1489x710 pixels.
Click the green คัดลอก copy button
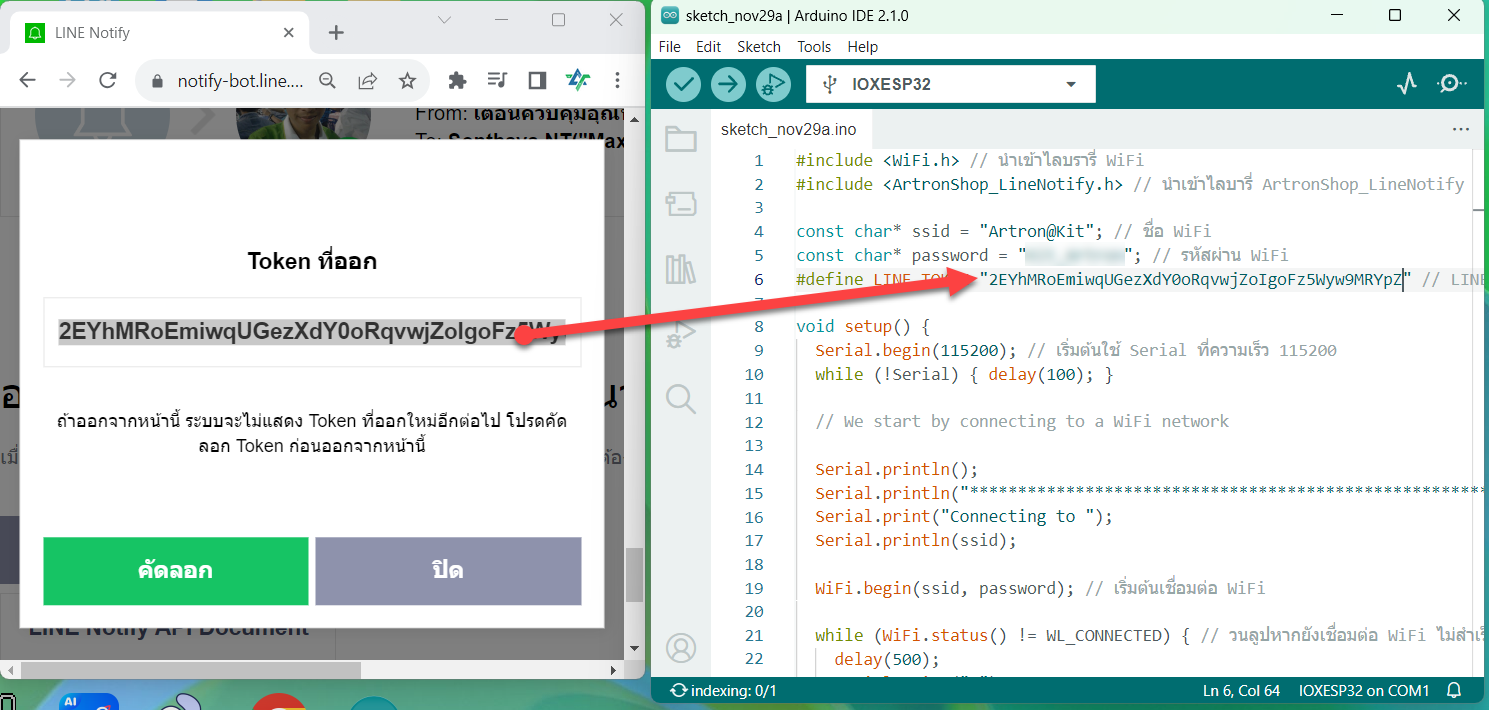coord(175,571)
